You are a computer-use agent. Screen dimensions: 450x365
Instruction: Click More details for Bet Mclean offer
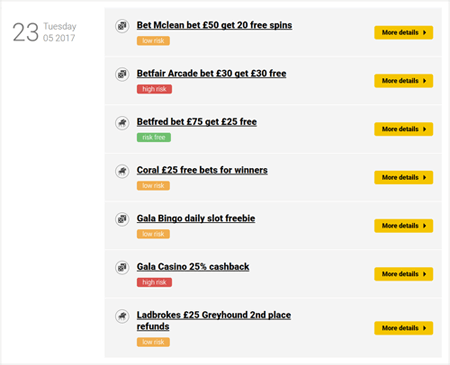point(404,33)
